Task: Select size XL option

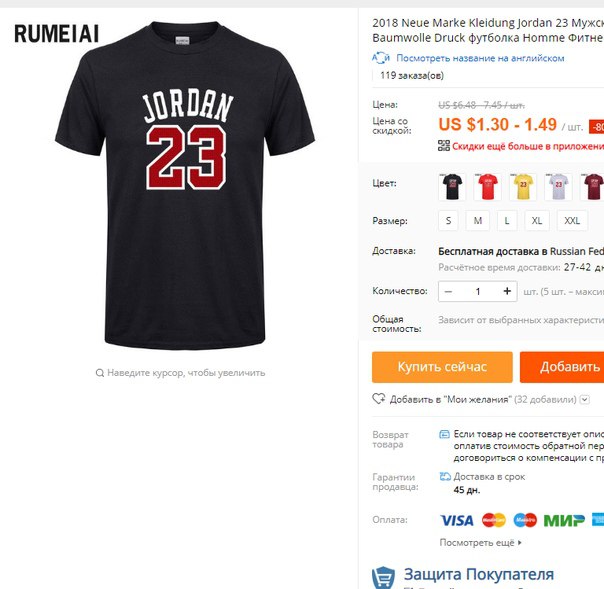Action: [x=537, y=221]
